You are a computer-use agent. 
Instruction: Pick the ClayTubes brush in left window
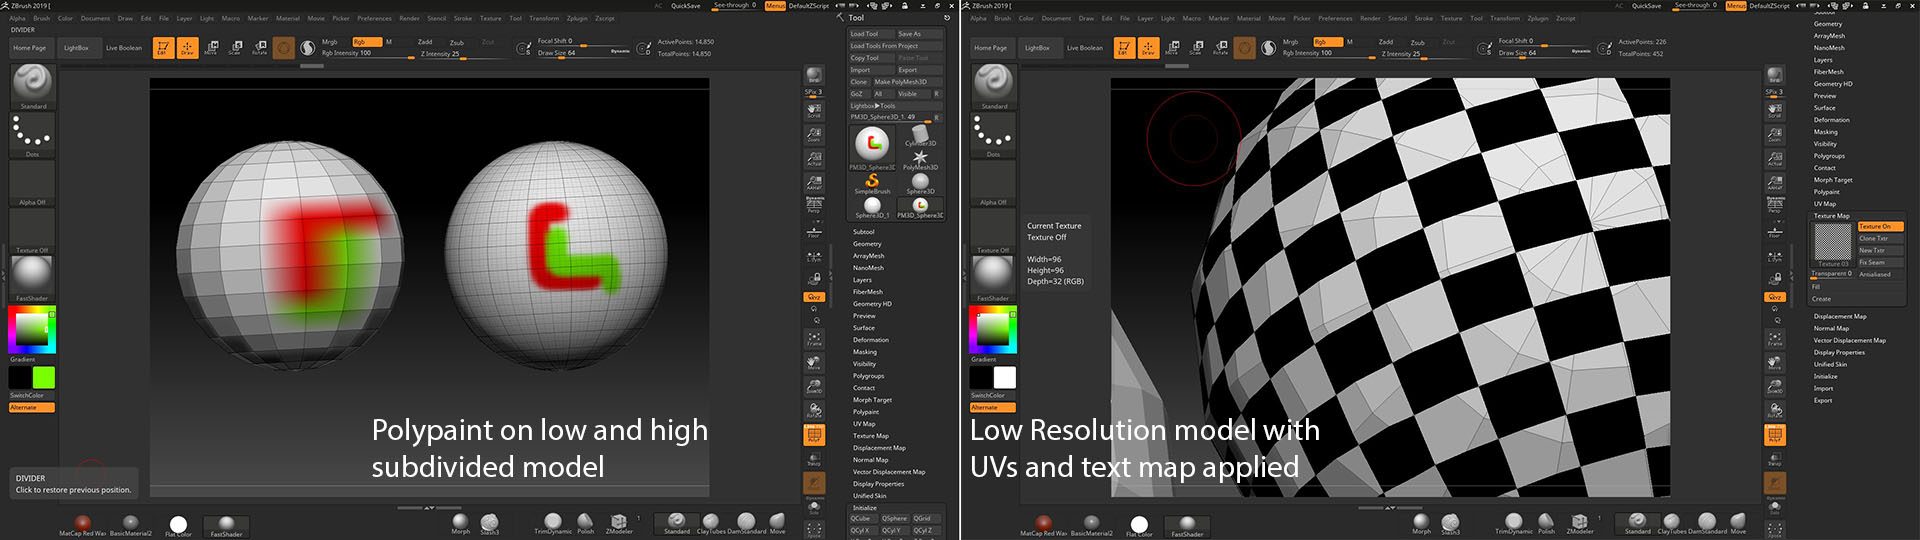(711, 524)
